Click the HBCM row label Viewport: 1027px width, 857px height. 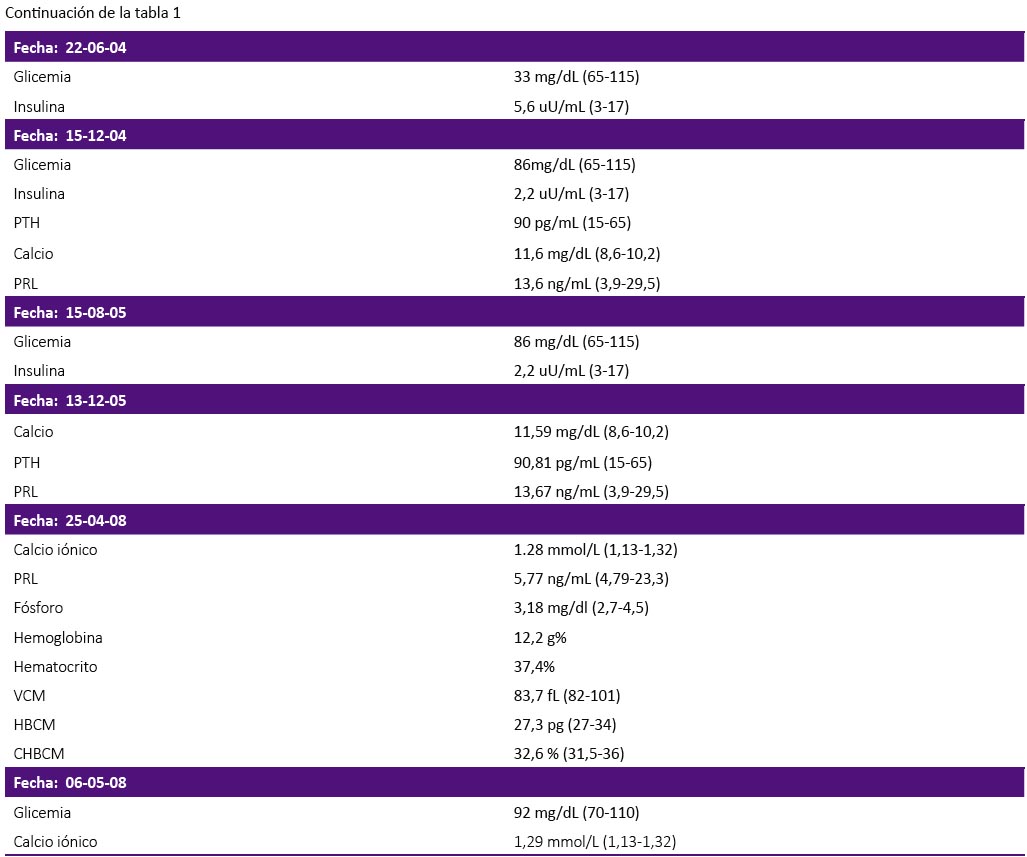coord(34,725)
